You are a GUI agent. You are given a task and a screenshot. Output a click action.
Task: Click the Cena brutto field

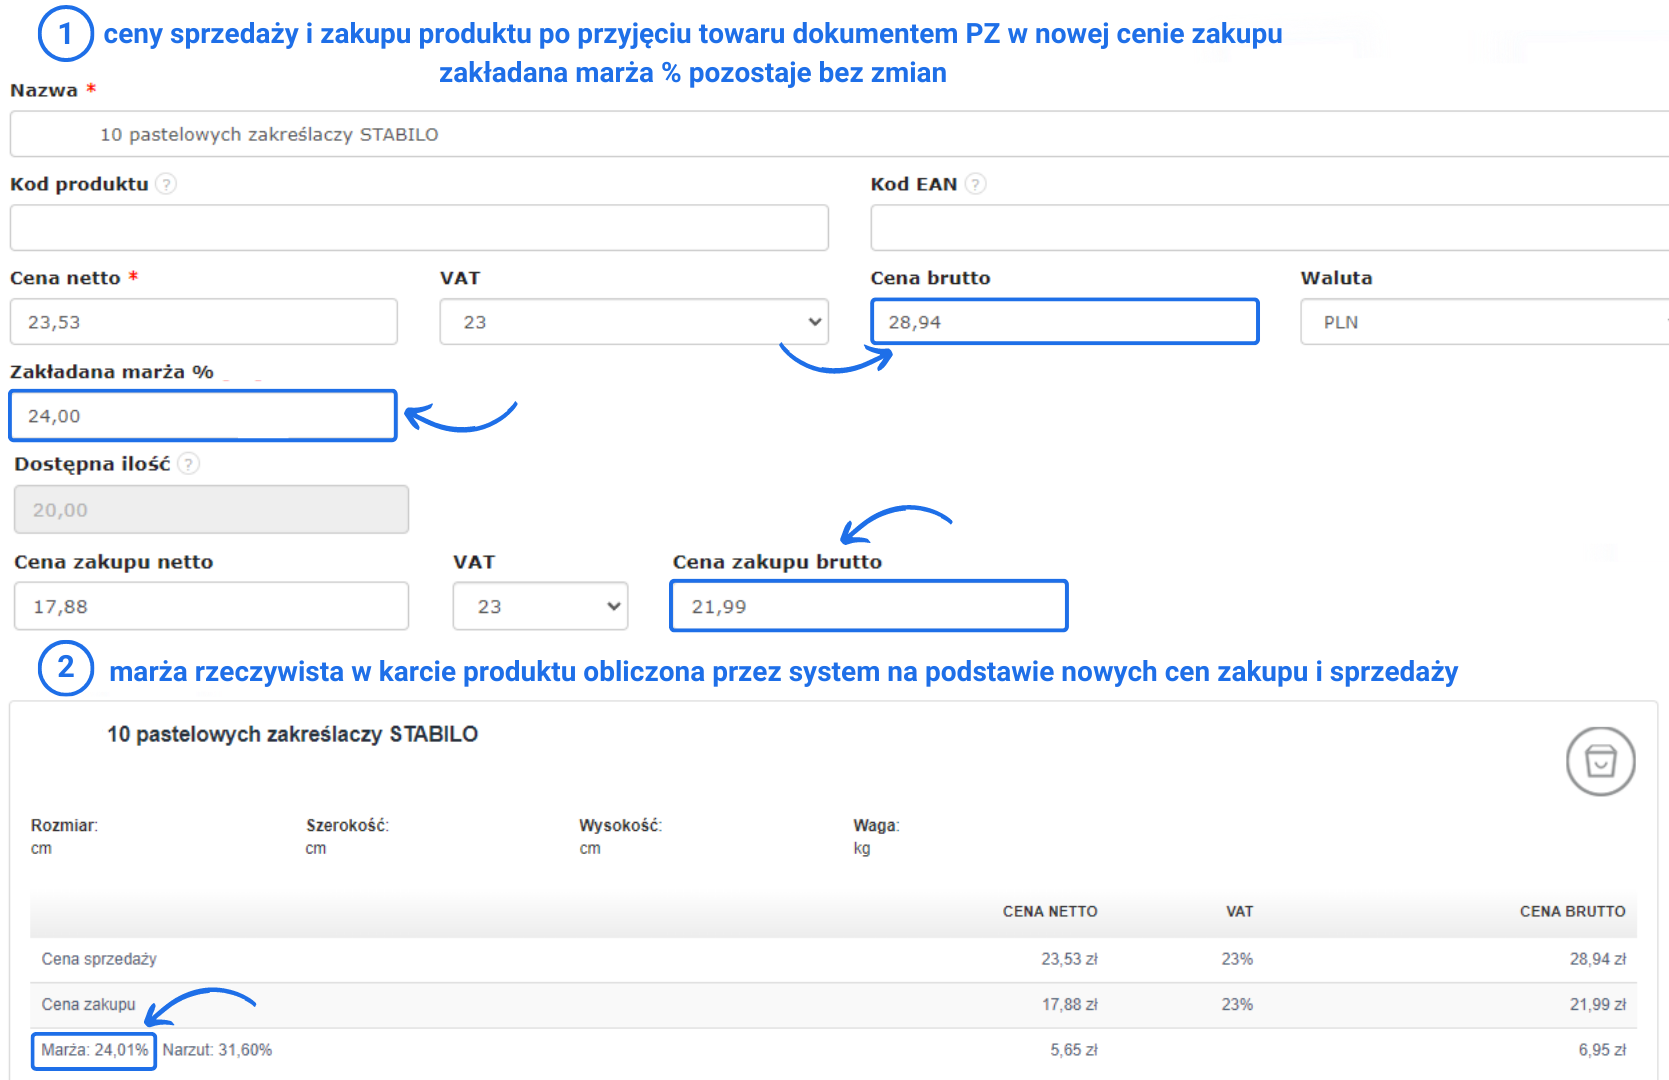[x=1064, y=322]
